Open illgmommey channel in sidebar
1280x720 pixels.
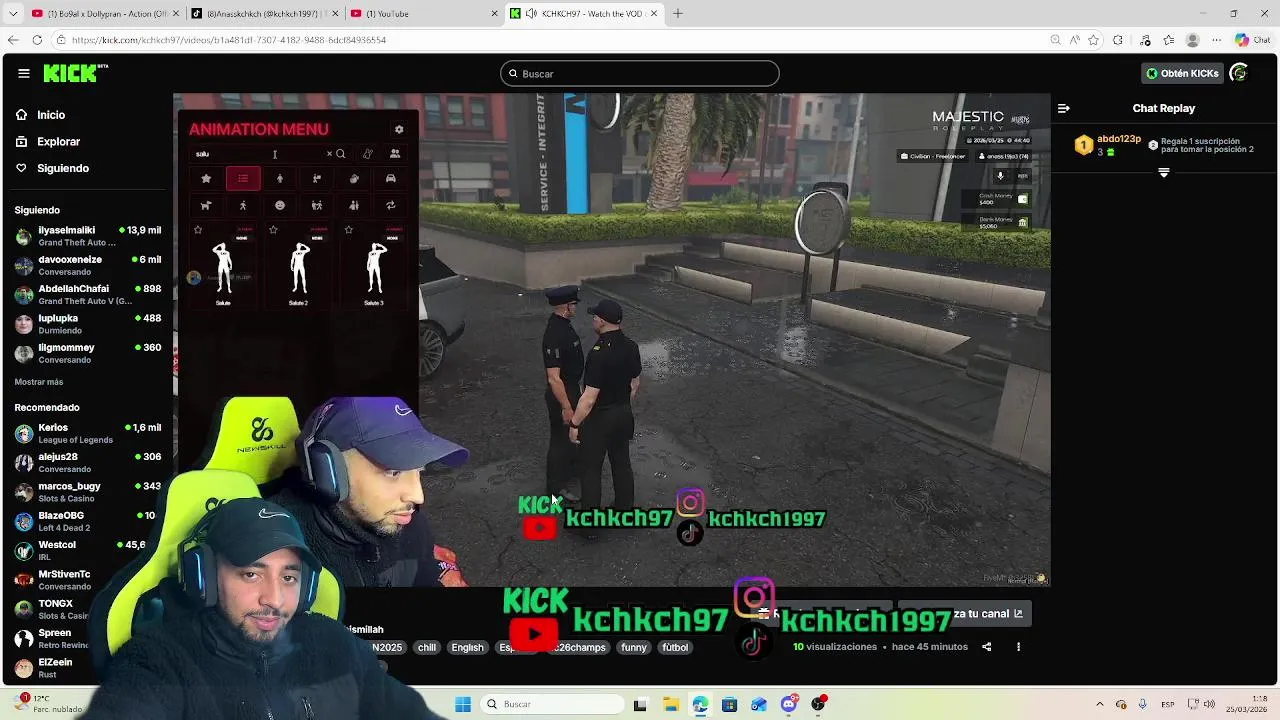[88, 353]
